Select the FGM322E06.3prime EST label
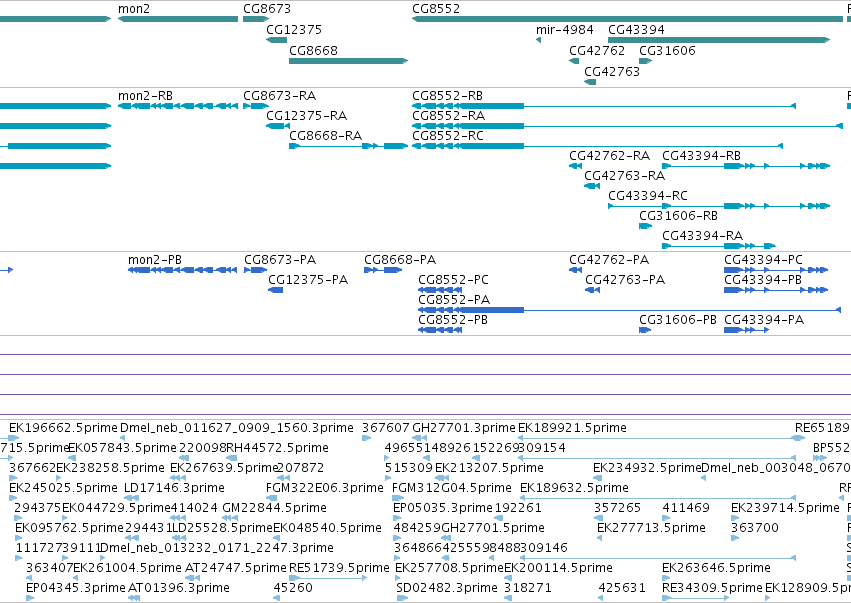The height and width of the screenshot is (603, 851). tap(325, 488)
